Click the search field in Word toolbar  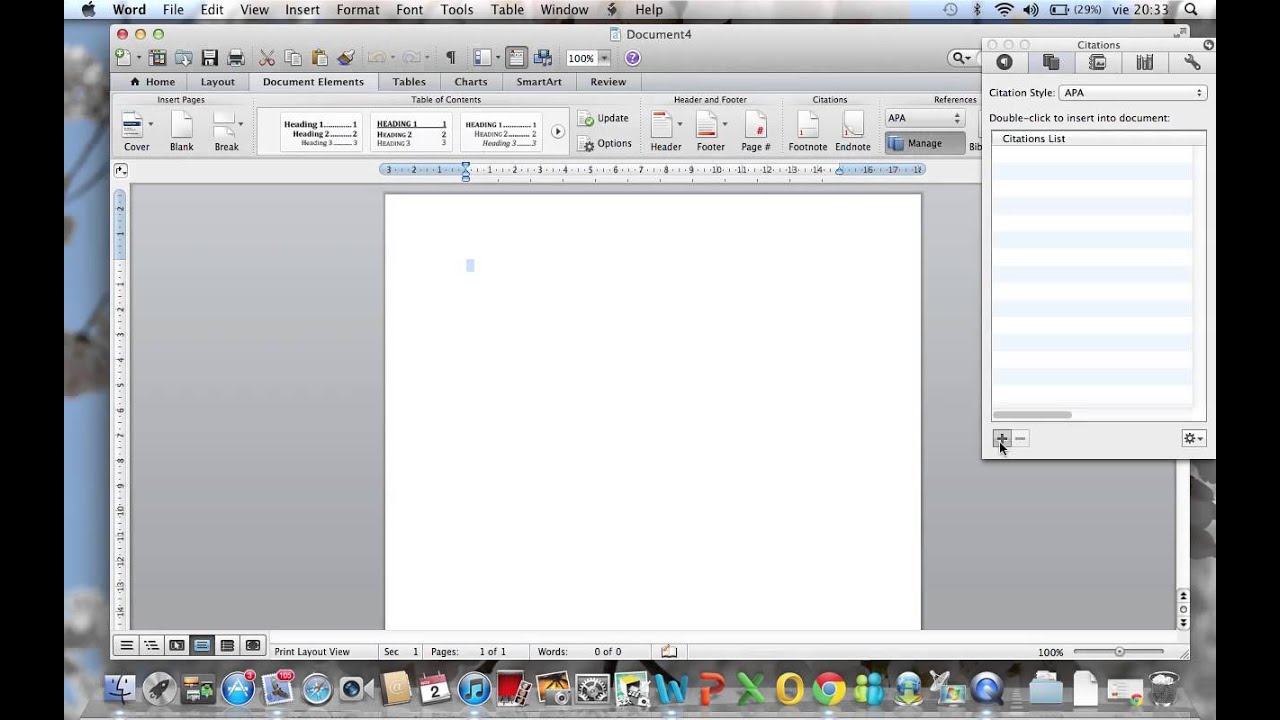click(x=964, y=58)
